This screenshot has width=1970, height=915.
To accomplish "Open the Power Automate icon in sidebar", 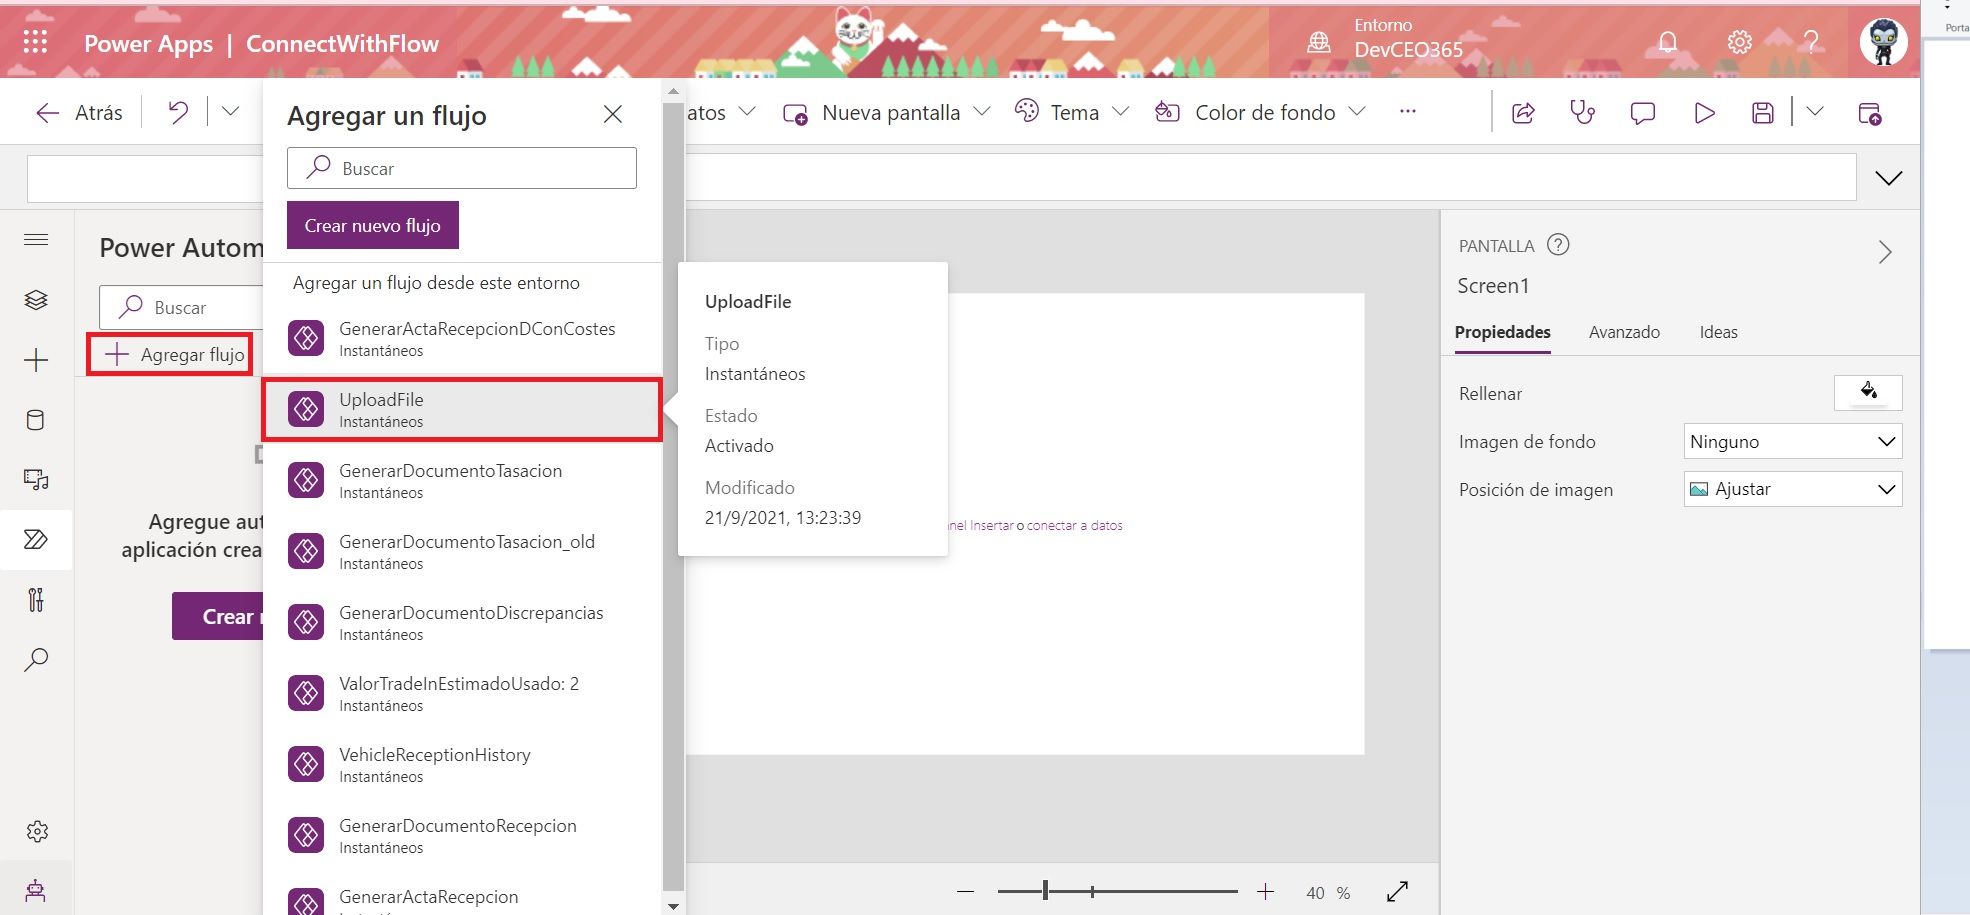I will point(36,540).
